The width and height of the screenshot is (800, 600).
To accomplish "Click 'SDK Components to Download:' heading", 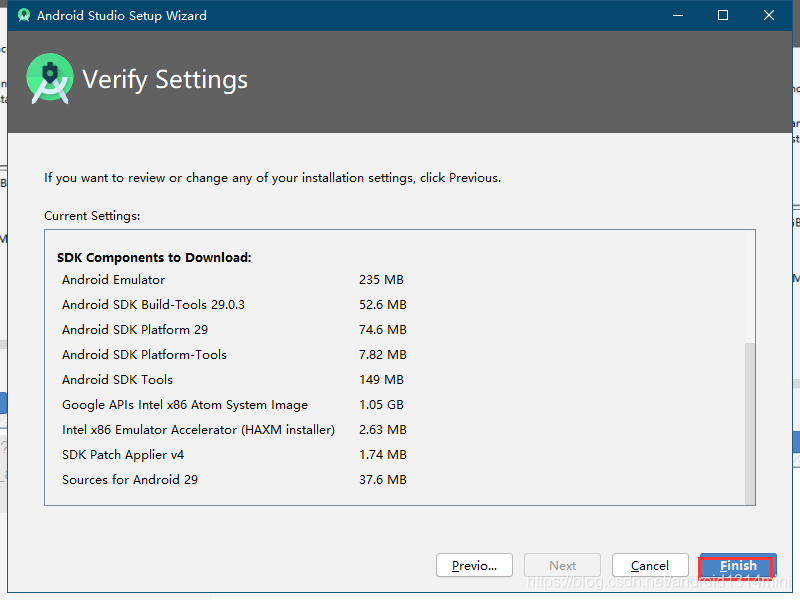I will click(x=154, y=258).
